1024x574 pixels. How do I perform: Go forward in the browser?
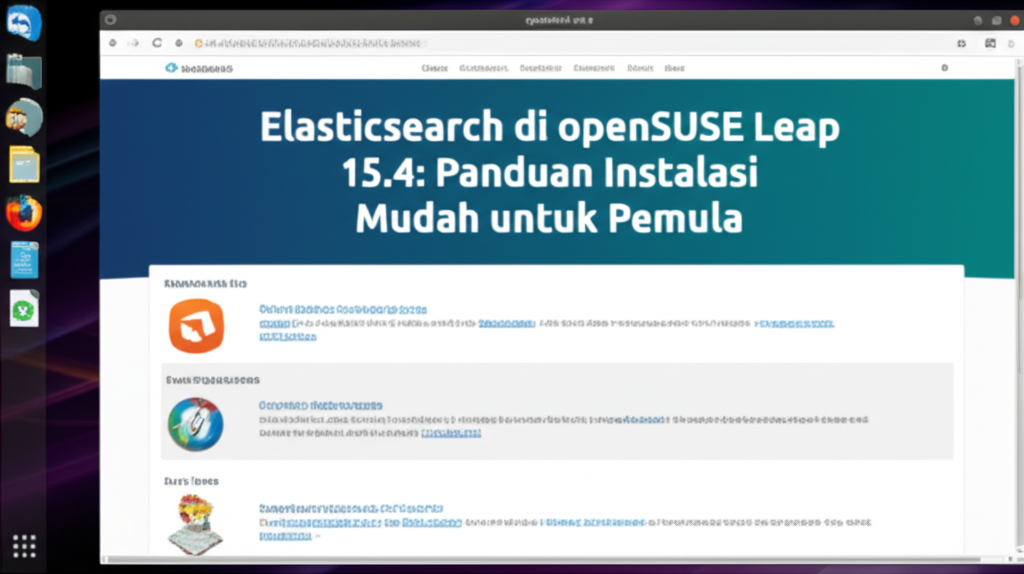(x=134, y=43)
